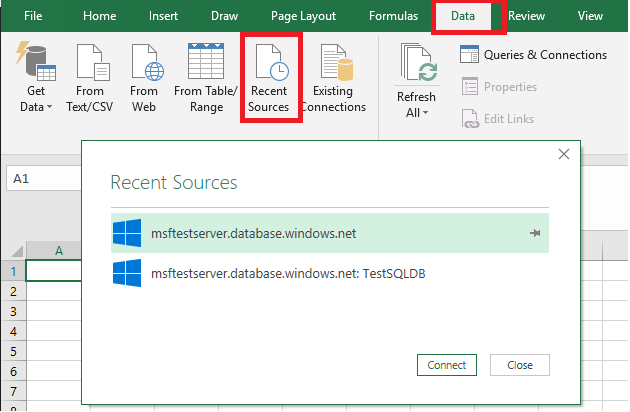This screenshot has height=412, width=630.
Task: Select the Data ribbon tab
Action: (463, 16)
